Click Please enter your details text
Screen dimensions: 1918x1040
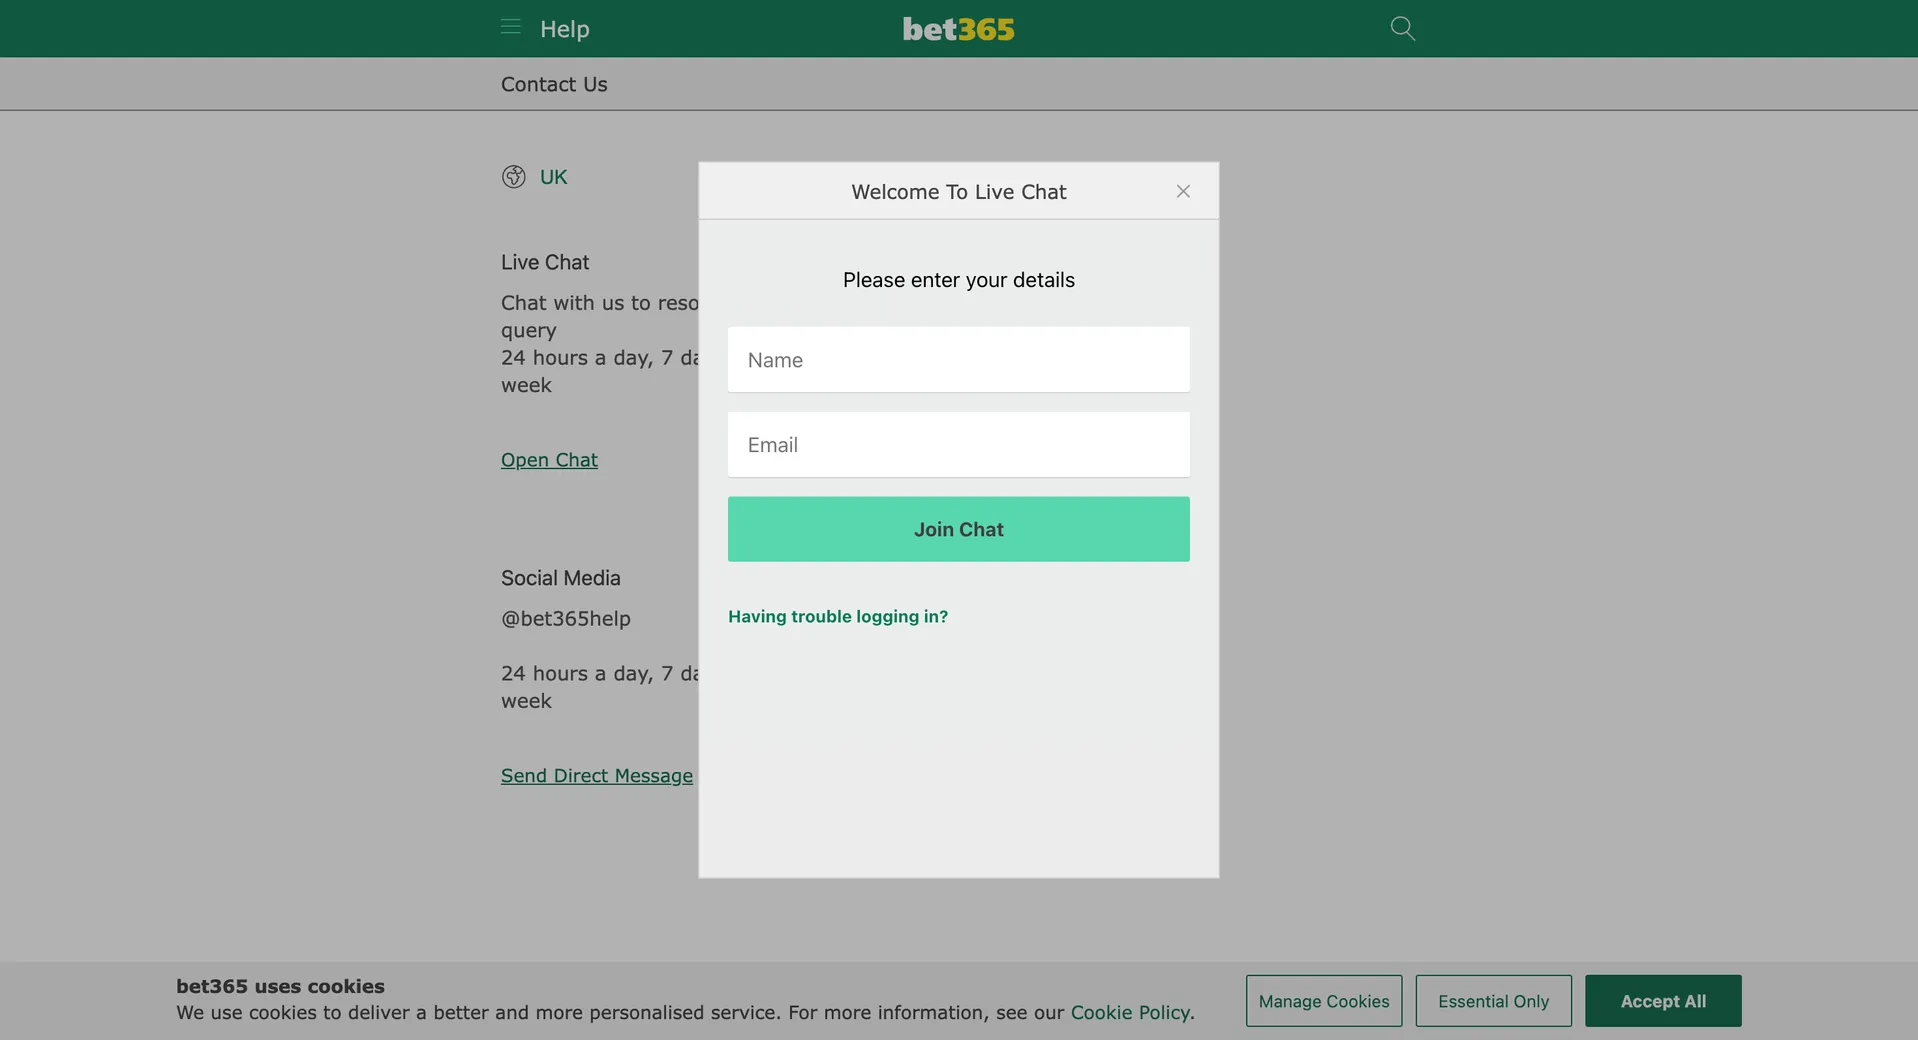[959, 280]
